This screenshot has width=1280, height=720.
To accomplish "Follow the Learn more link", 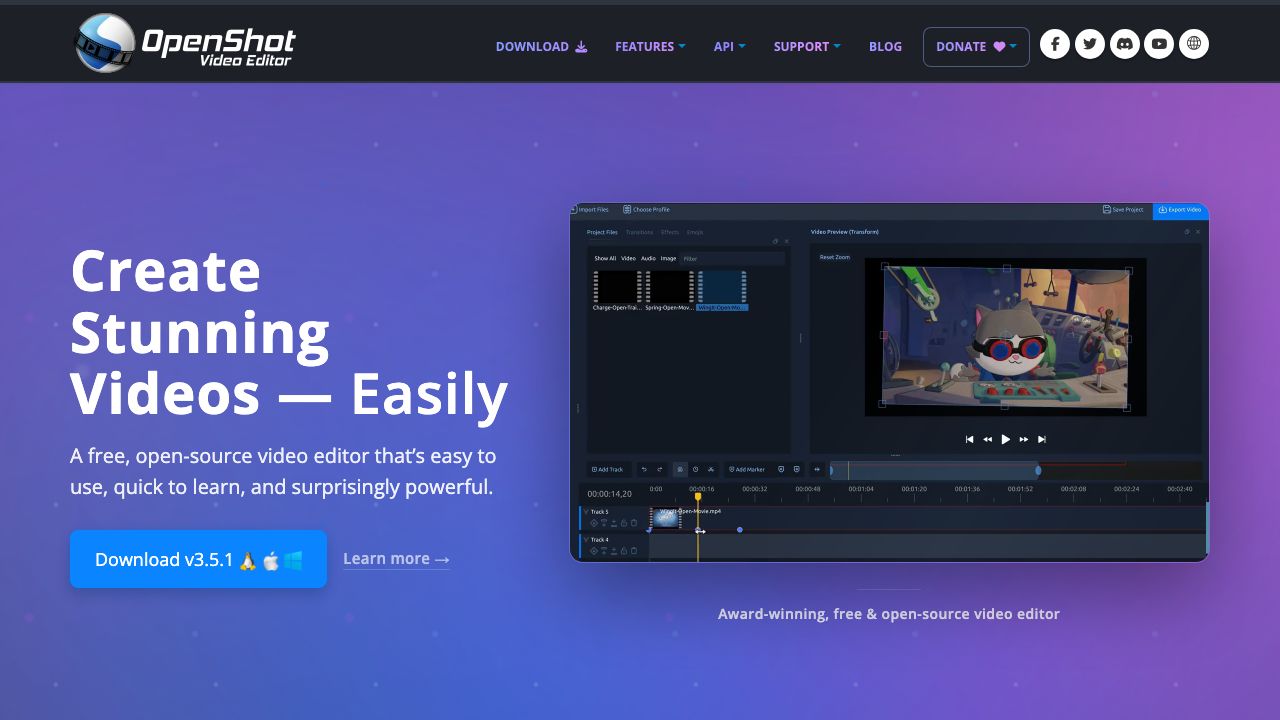I will coord(396,559).
